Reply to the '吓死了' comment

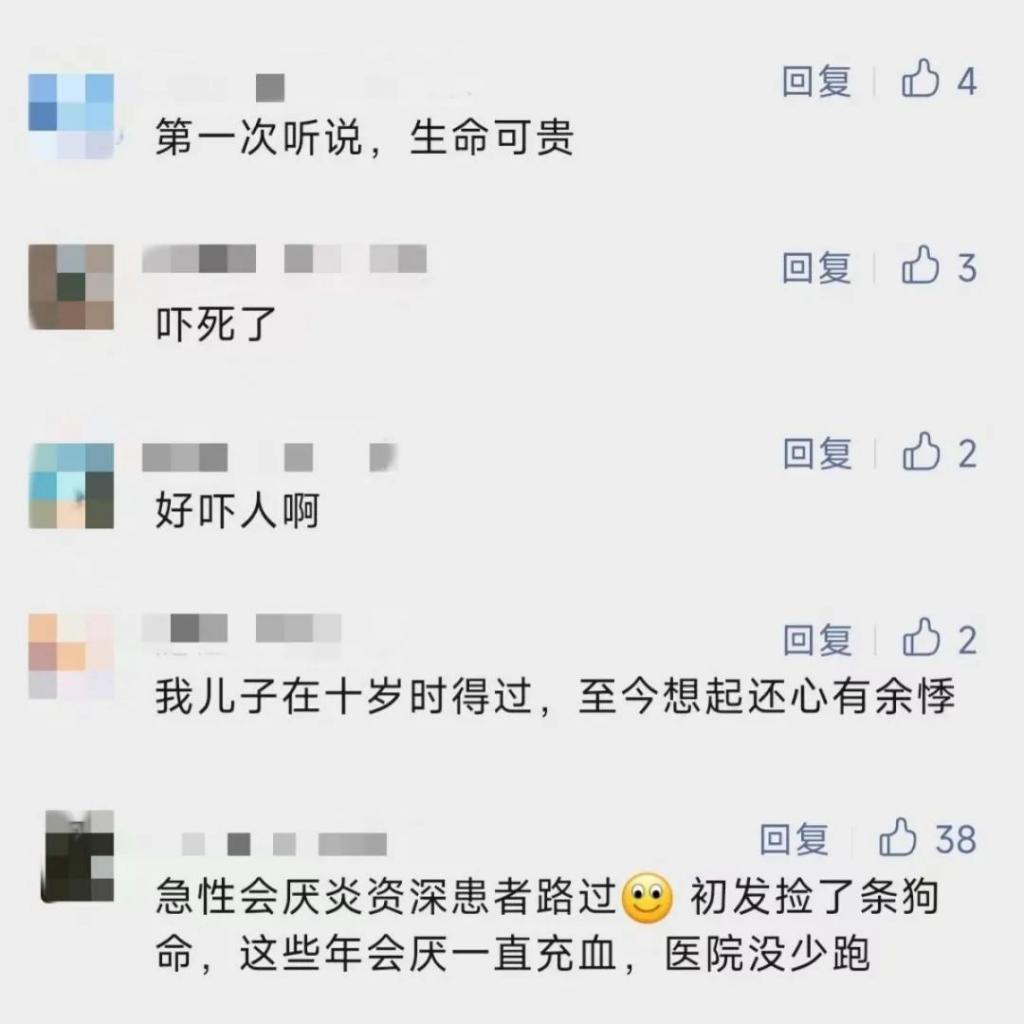pos(816,268)
